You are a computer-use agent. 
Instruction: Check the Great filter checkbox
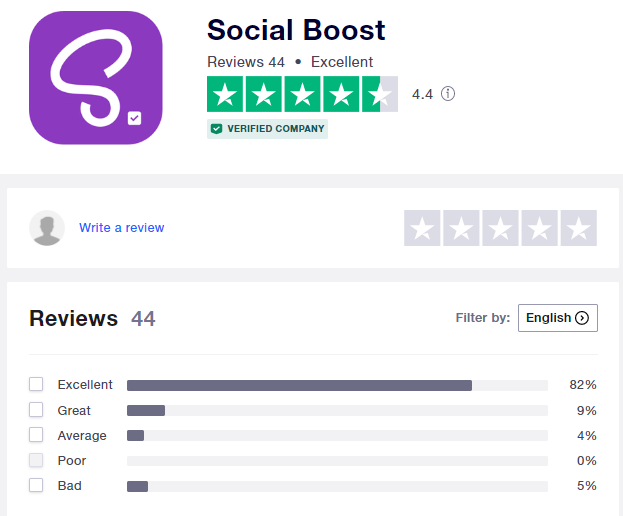click(36, 410)
